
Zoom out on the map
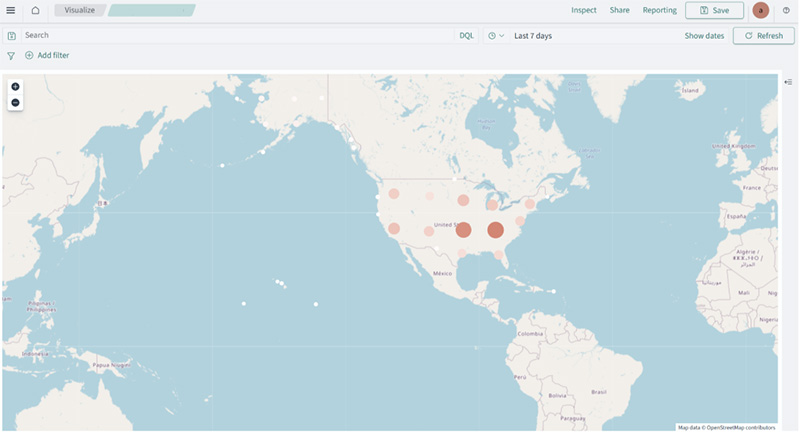click(15, 102)
